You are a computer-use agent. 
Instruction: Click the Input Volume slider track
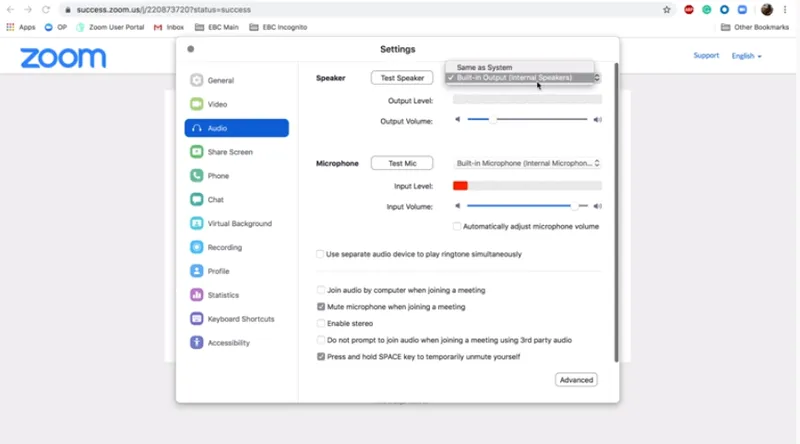527,206
